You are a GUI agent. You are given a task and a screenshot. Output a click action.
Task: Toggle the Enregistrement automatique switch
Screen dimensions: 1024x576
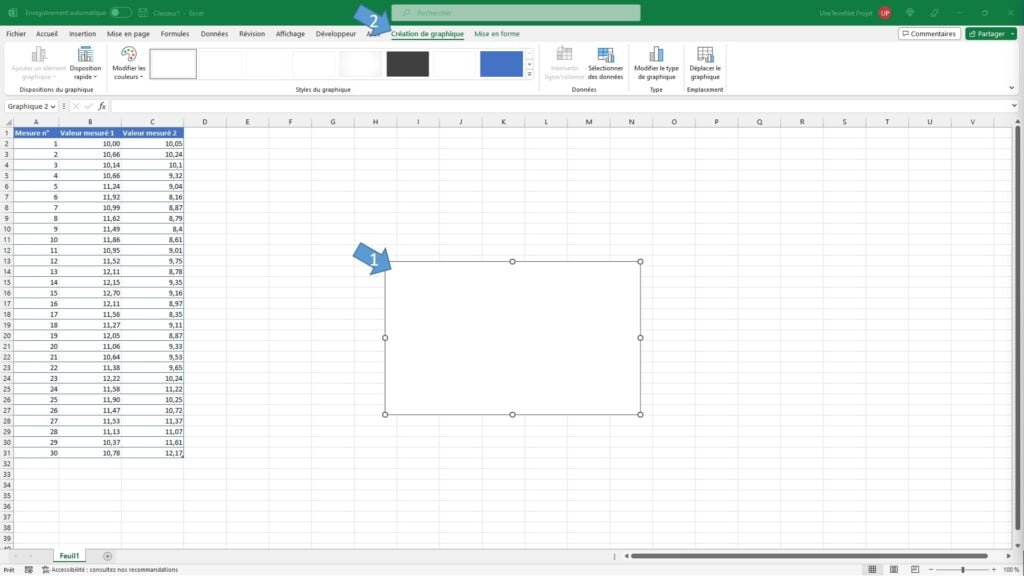120,12
